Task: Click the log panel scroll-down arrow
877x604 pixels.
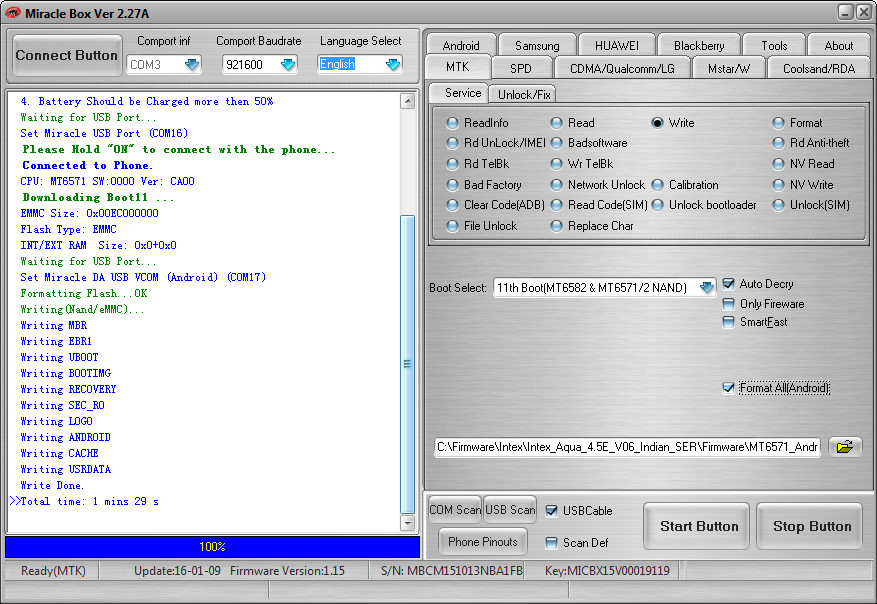Action: 407,523
